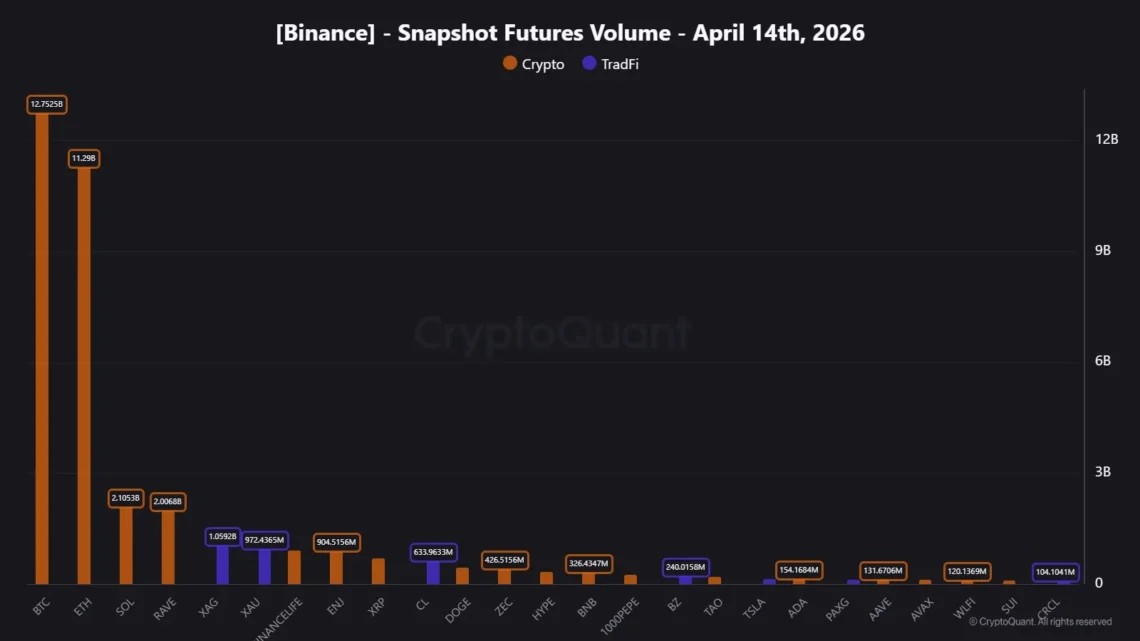Click the CryptoQuant copyright notice
Screen dimensions: 1140x641
click(1040, 622)
